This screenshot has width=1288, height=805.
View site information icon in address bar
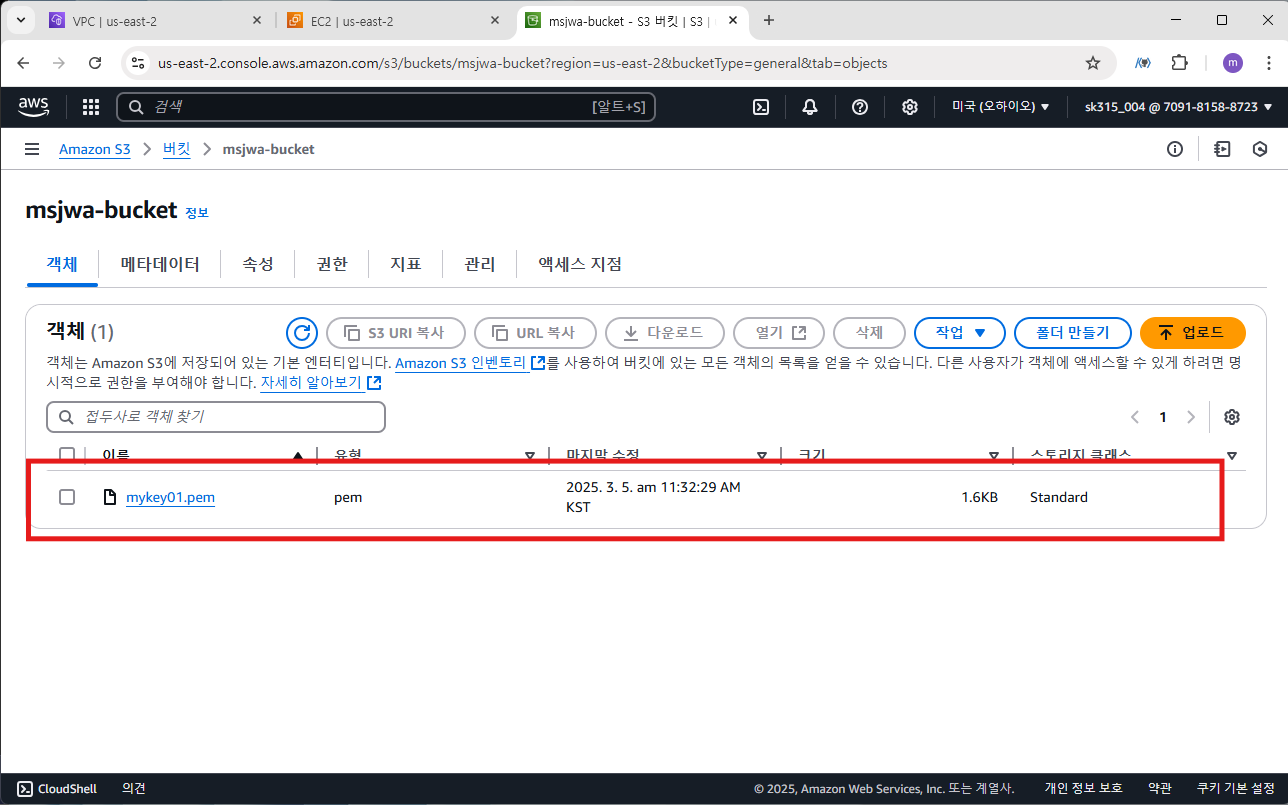coord(139,63)
